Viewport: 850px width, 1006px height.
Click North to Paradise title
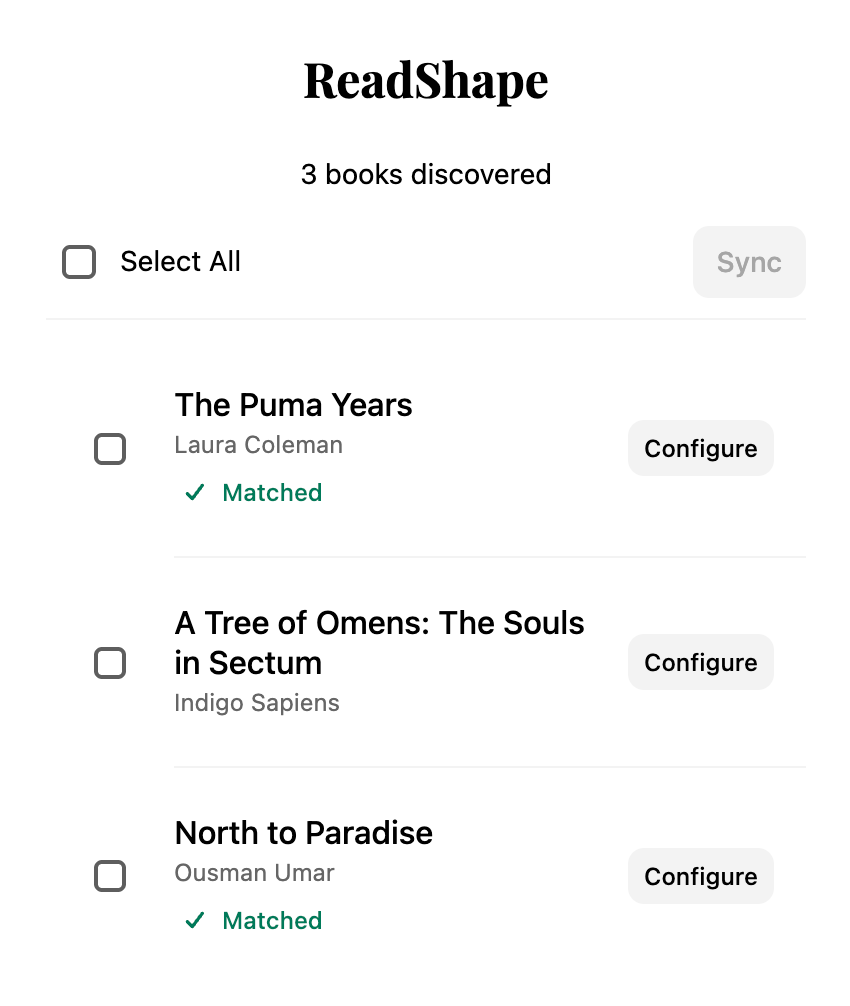click(x=303, y=833)
